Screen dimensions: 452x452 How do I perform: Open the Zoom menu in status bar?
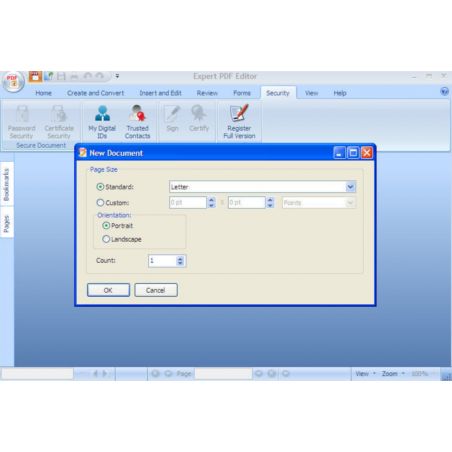pyautogui.click(x=393, y=374)
